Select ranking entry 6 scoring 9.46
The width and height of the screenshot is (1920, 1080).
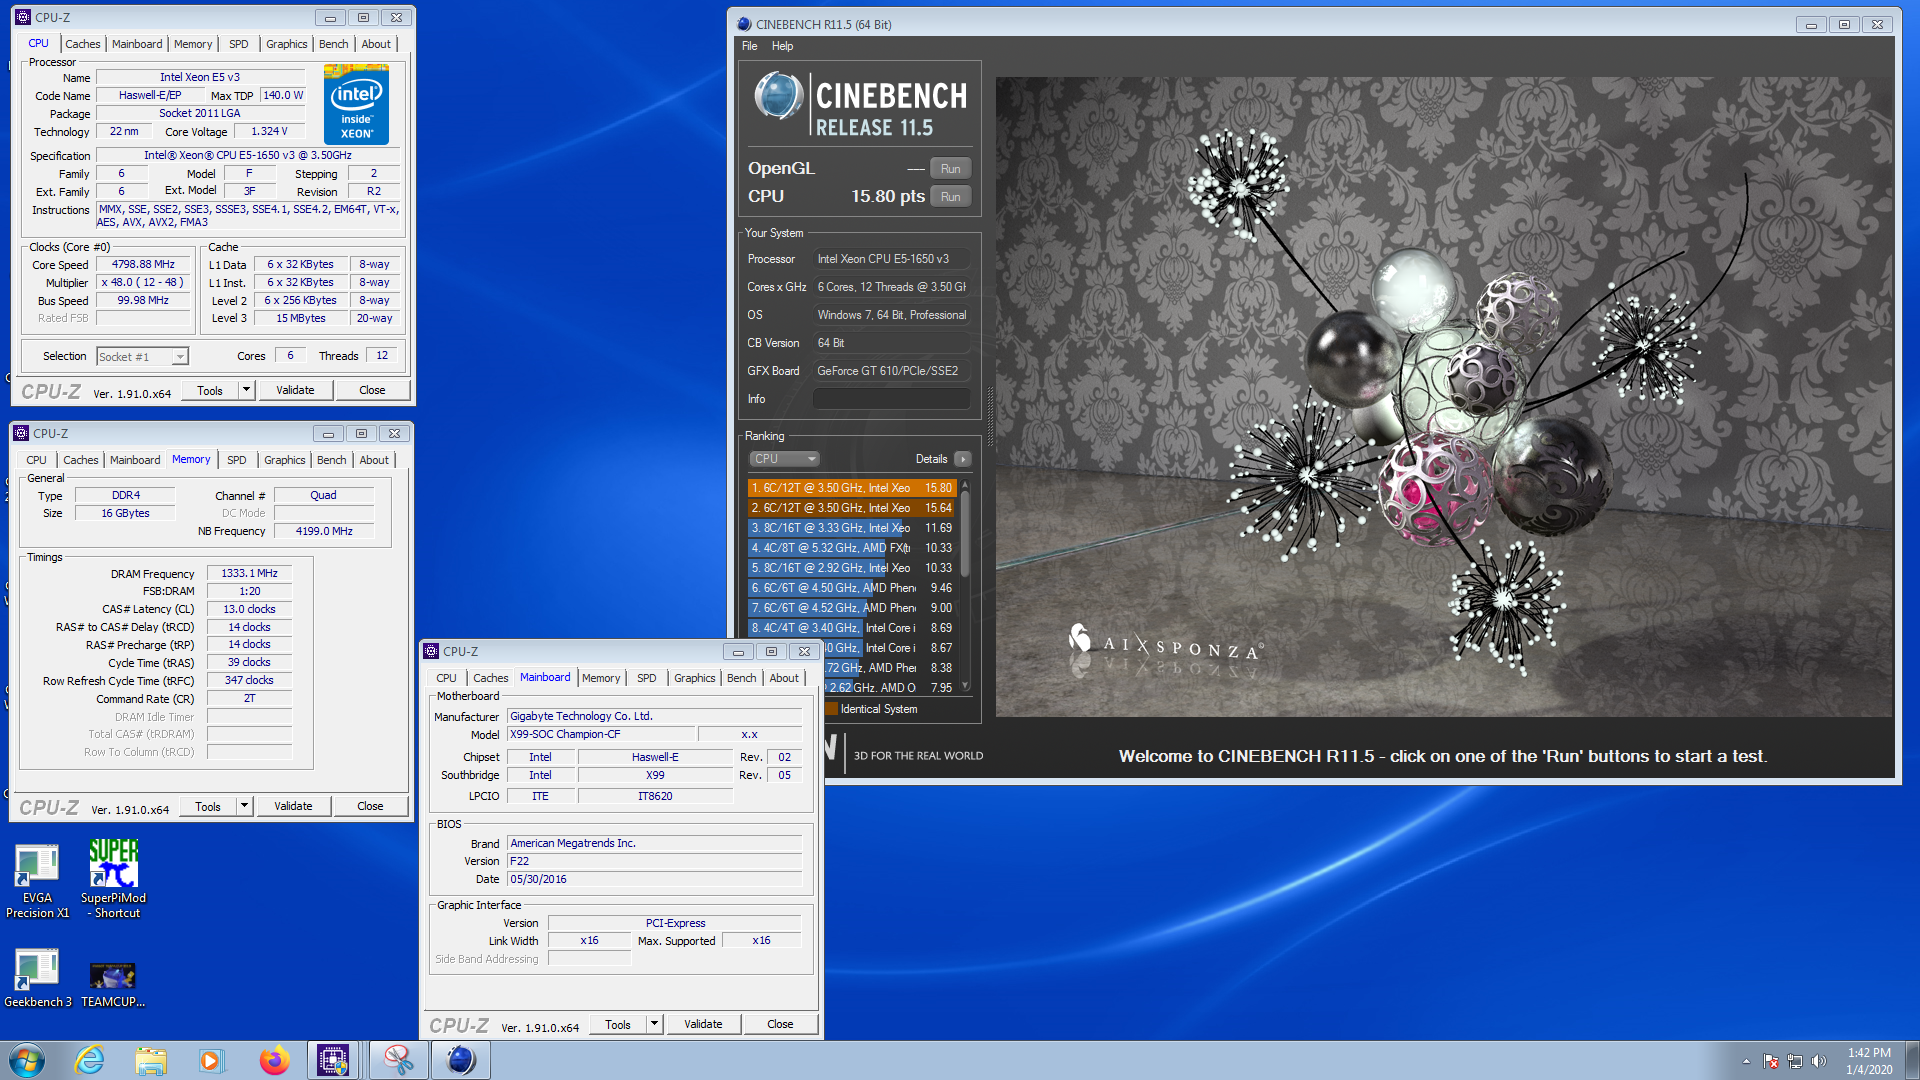point(852,588)
